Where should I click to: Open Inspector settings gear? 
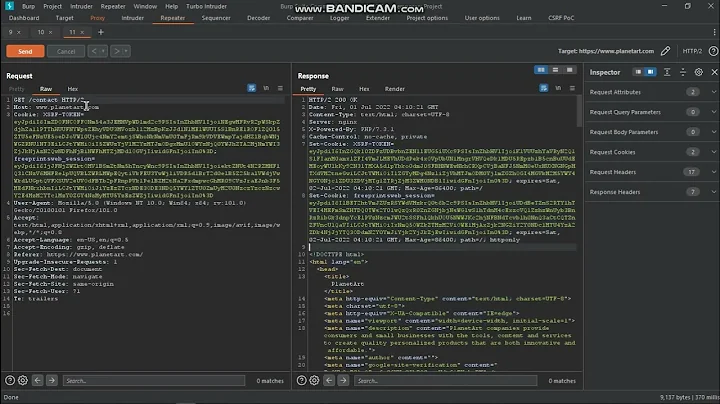(698, 72)
